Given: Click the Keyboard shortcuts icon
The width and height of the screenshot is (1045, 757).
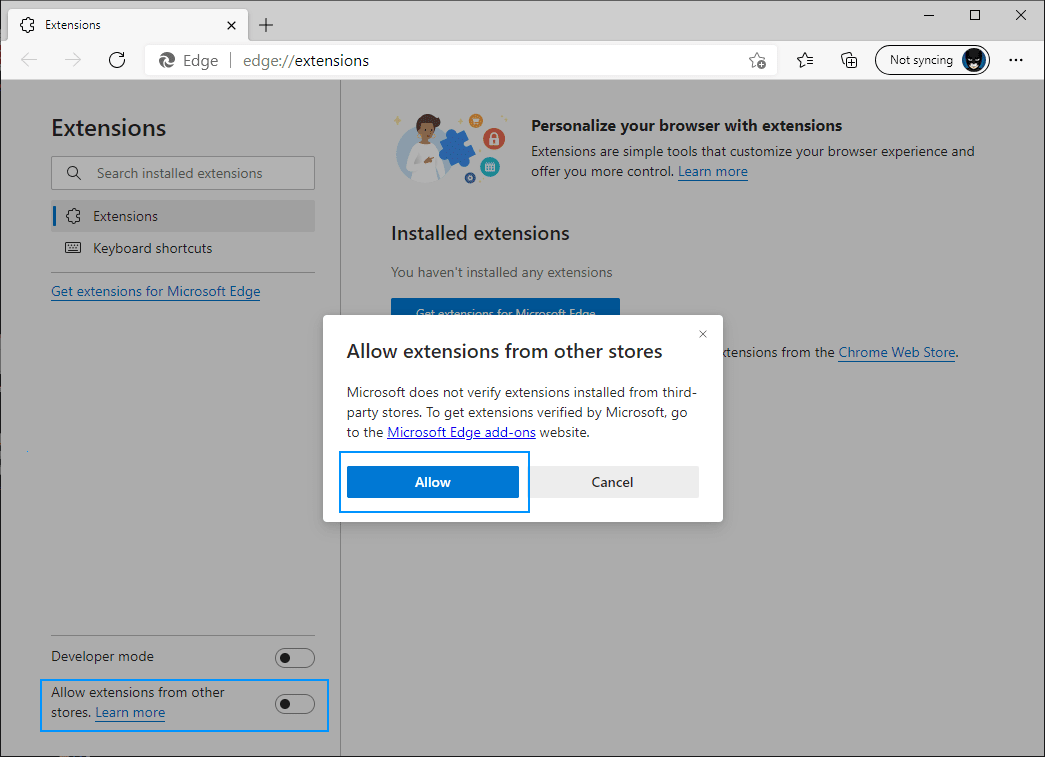Looking at the screenshot, I should (x=72, y=248).
